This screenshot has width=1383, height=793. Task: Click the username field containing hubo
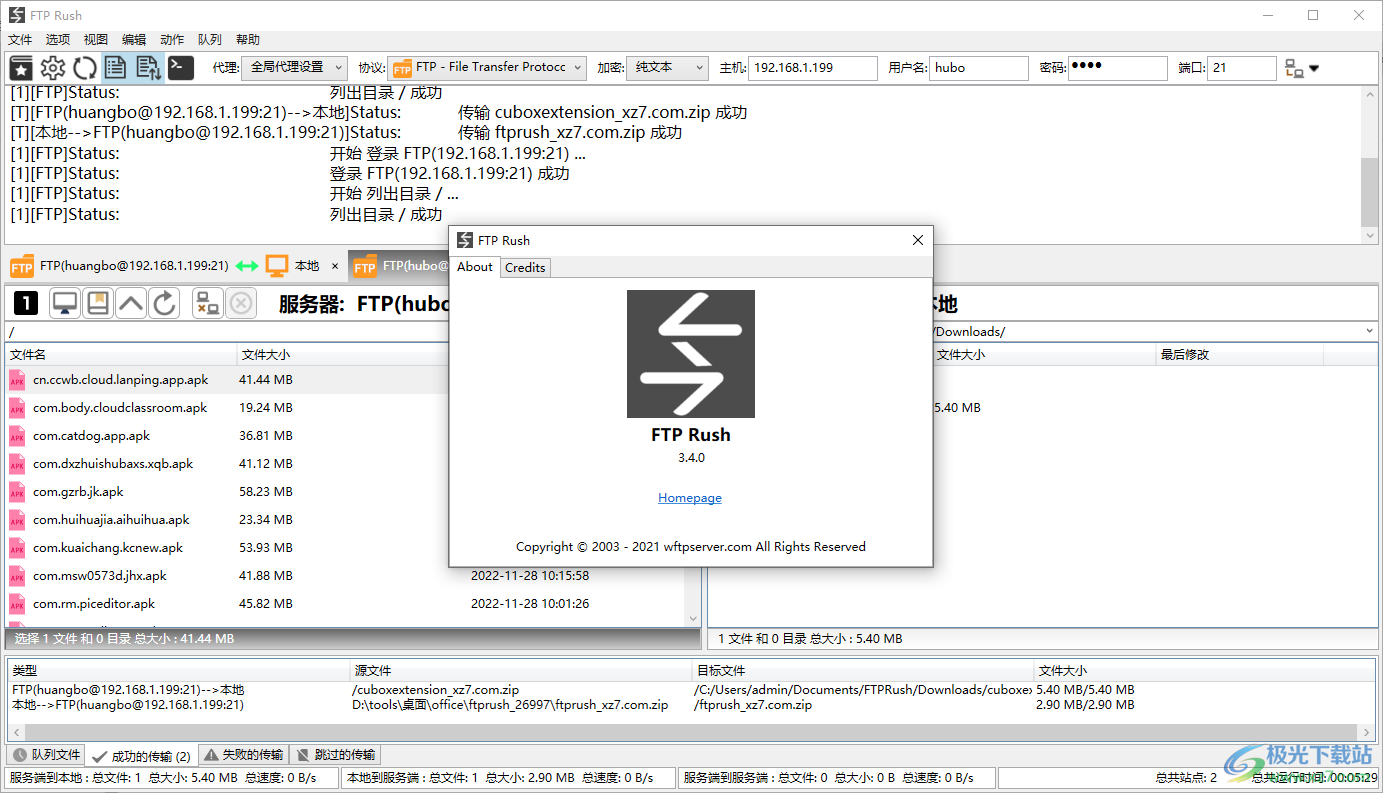click(979, 68)
